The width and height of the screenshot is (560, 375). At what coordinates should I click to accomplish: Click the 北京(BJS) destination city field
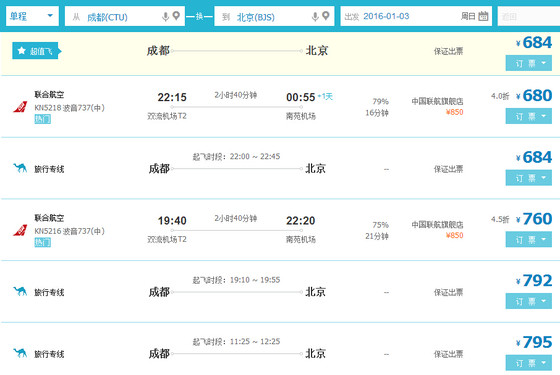tap(274, 16)
